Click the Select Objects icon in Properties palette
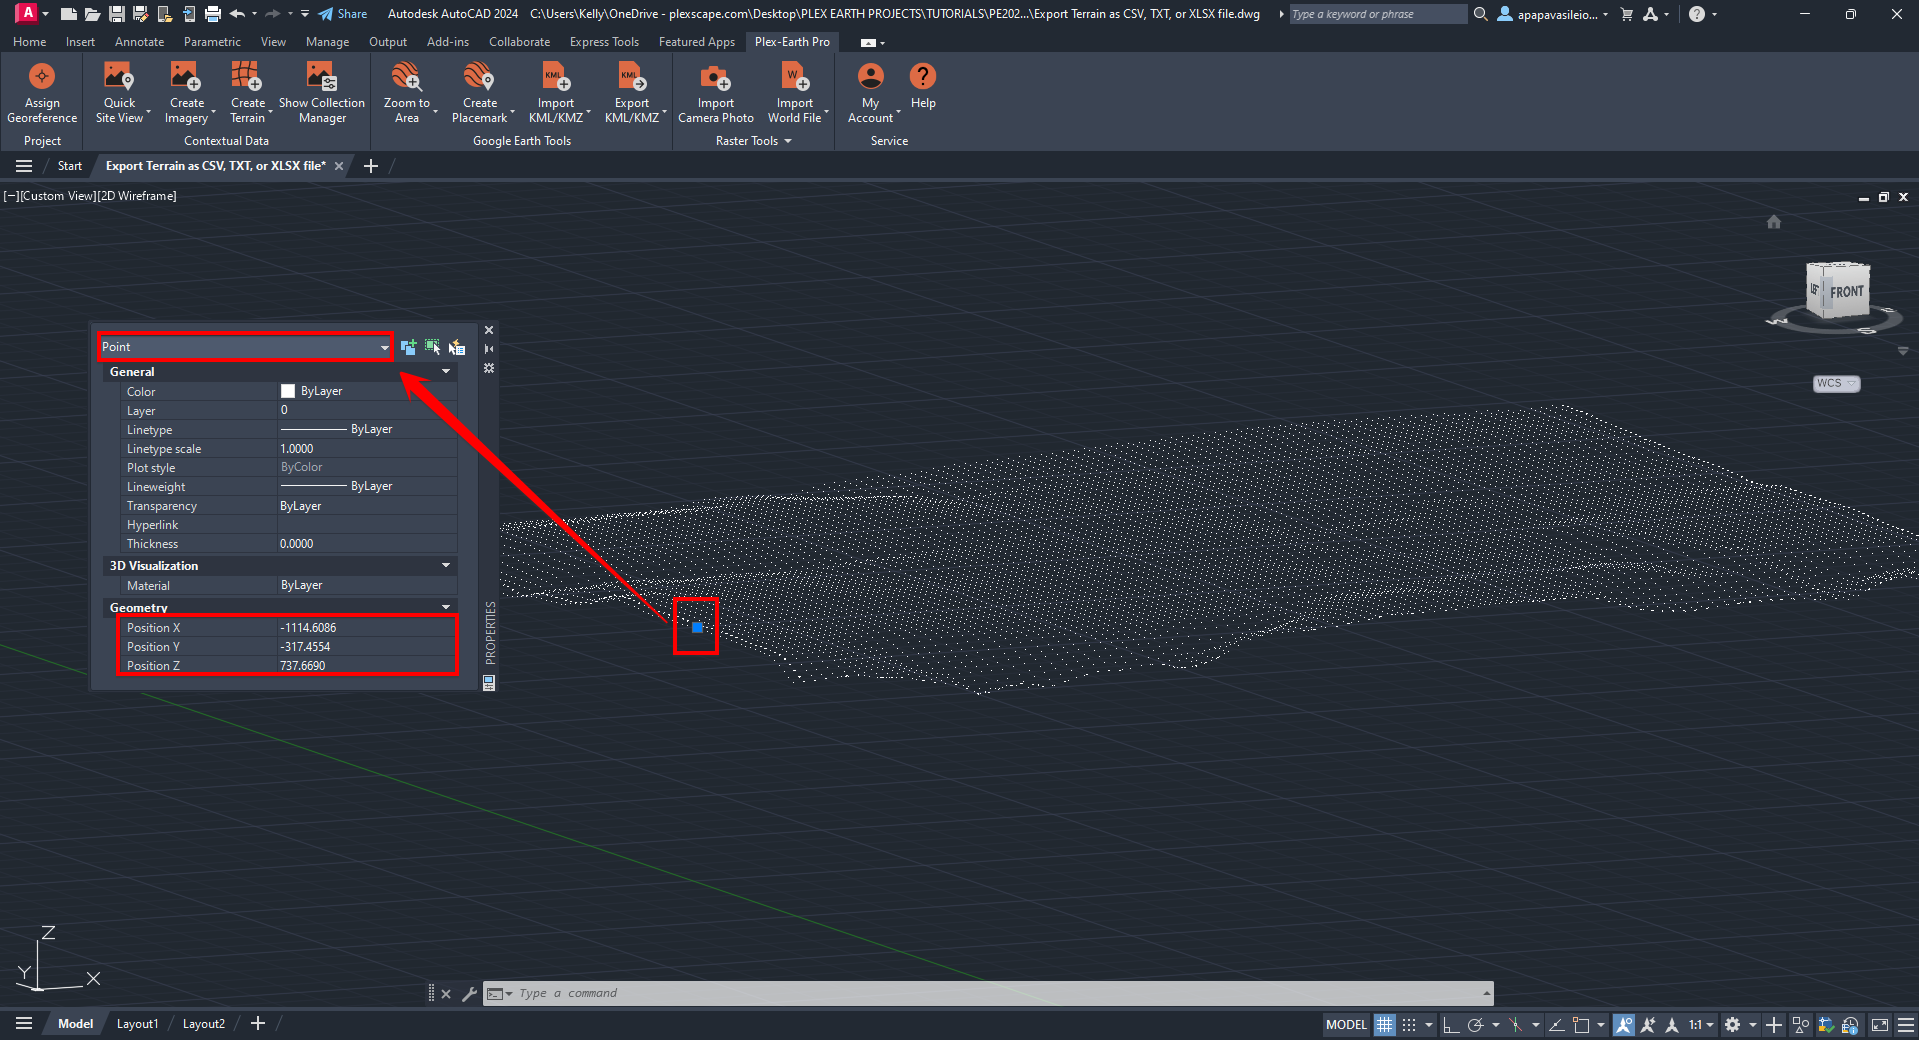The height and width of the screenshot is (1040, 1919). point(433,347)
